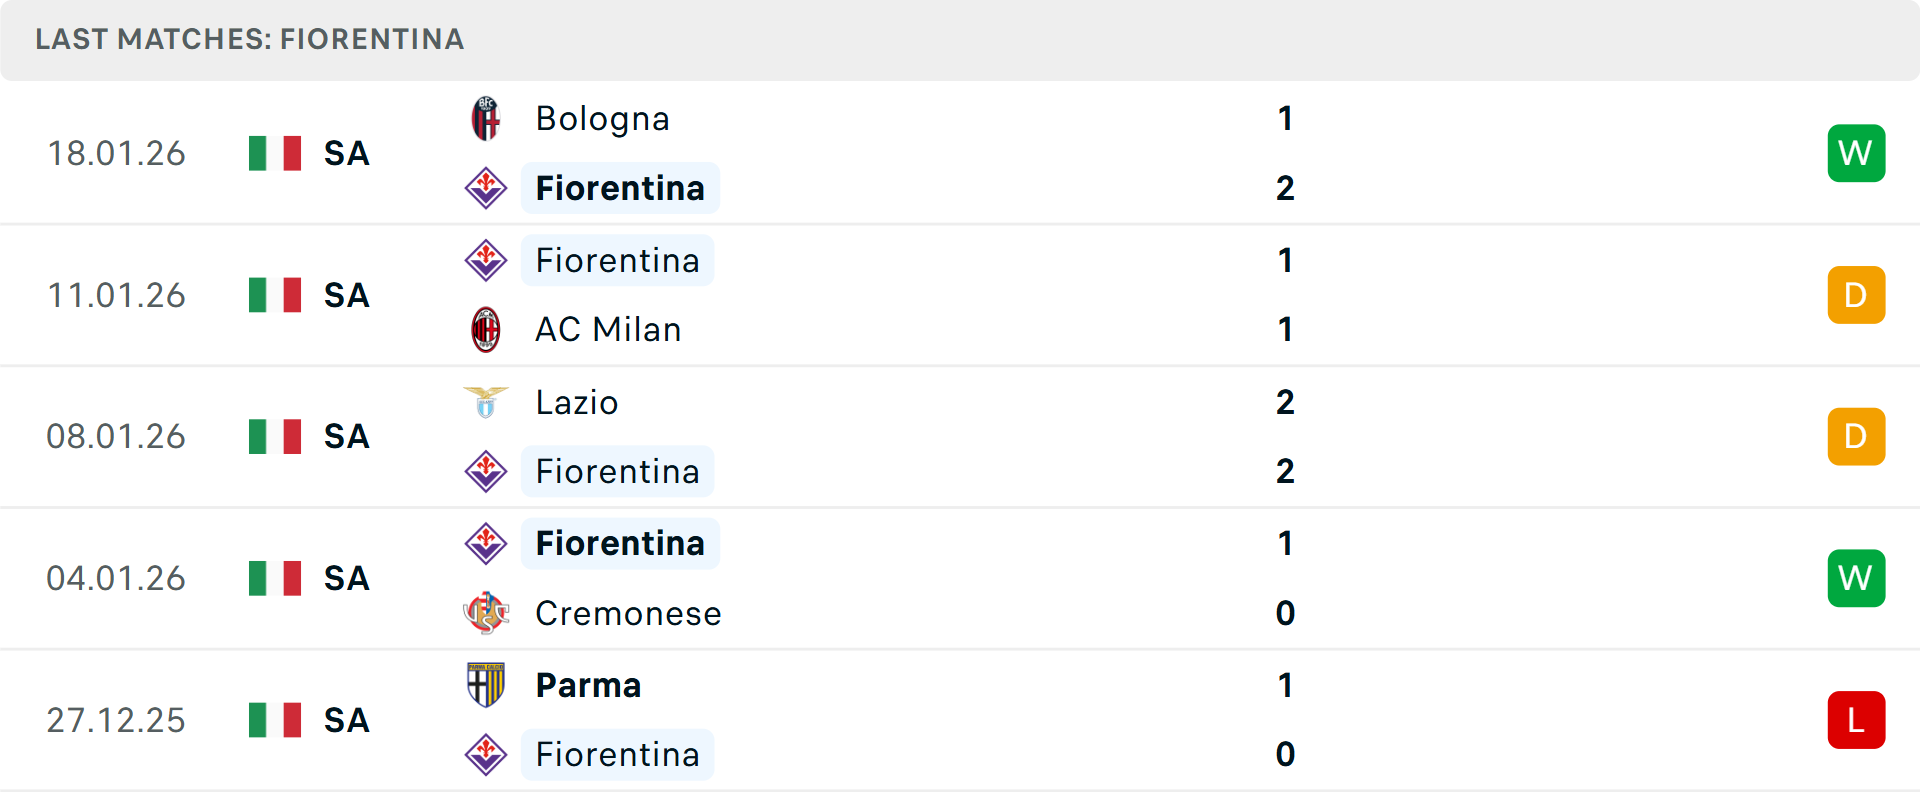
Task: Click the Cremonese club crest icon
Action: (x=486, y=613)
